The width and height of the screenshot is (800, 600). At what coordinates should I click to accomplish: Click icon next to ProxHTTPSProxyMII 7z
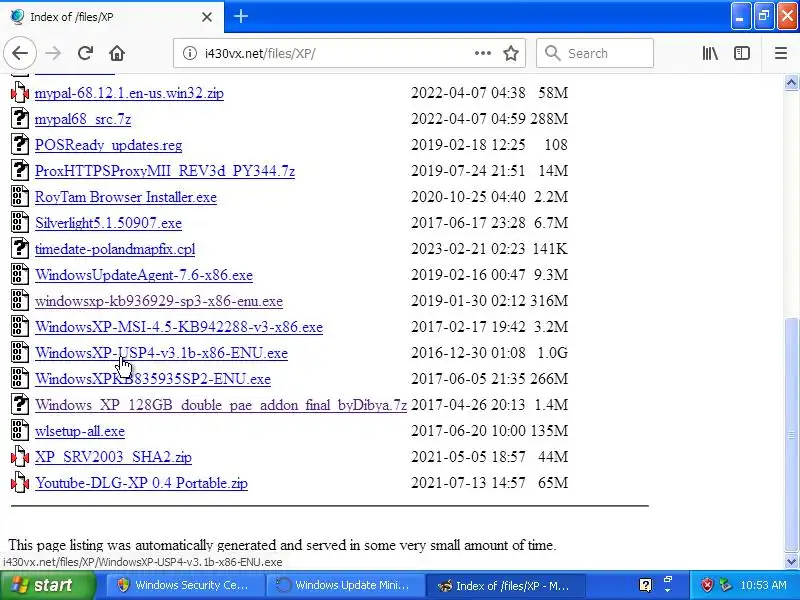pyautogui.click(x=20, y=171)
